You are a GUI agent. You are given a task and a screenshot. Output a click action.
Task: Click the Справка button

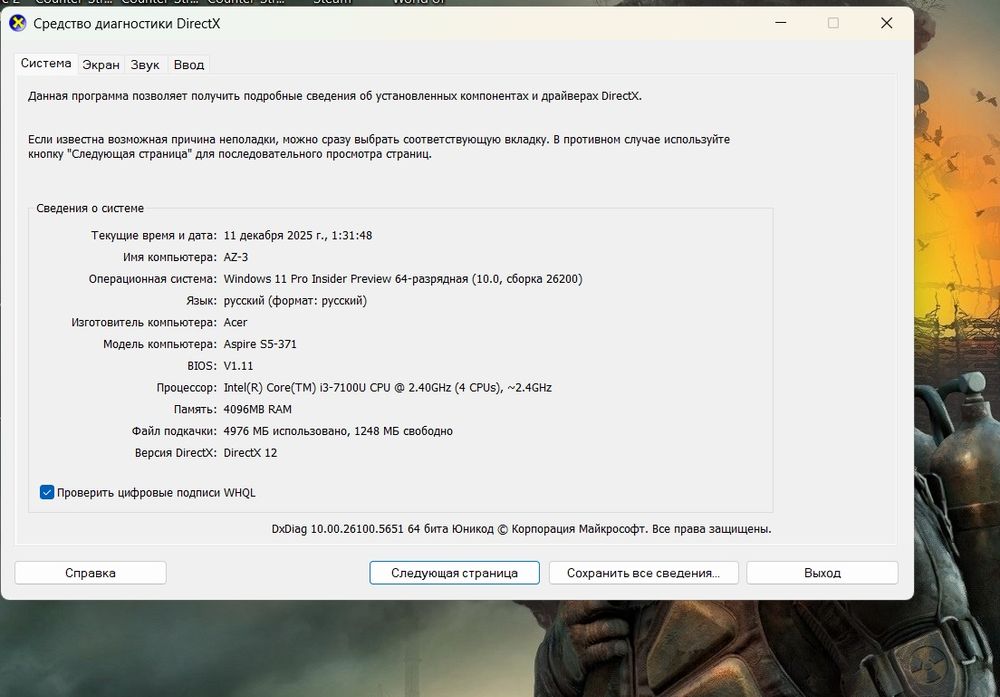click(x=91, y=573)
